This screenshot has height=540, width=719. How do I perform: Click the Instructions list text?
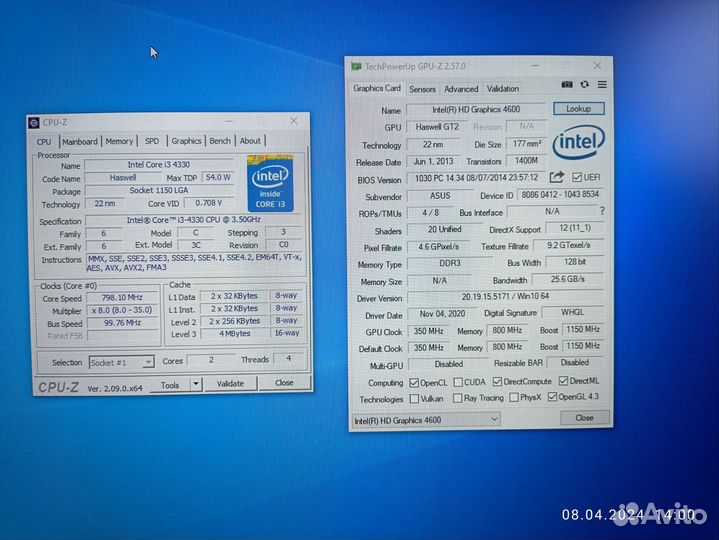[194, 263]
